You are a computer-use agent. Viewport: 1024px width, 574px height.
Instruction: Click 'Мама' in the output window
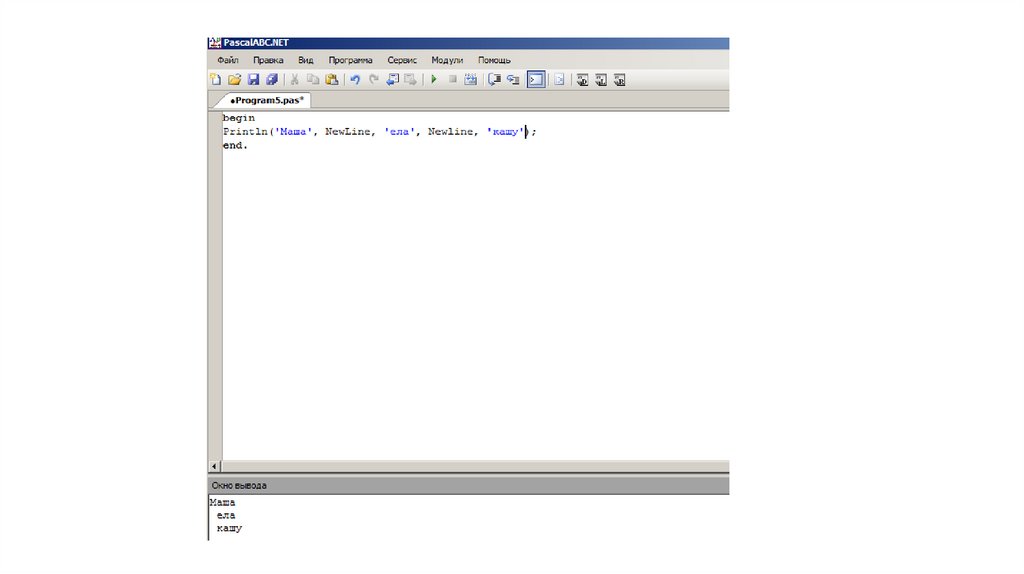point(223,502)
